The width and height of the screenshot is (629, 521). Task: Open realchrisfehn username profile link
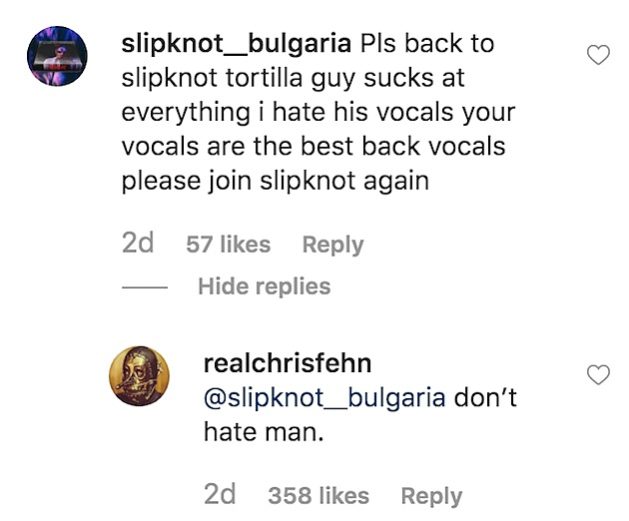point(287,364)
